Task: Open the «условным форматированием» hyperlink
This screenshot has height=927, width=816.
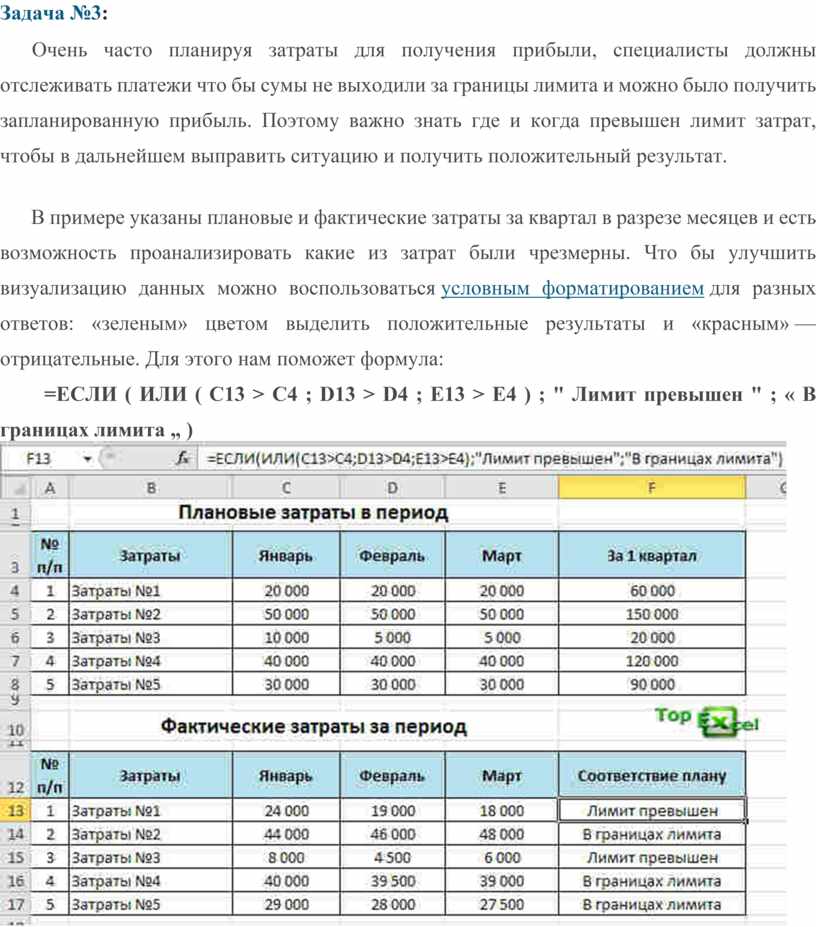Action: click(x=572, y=289)
